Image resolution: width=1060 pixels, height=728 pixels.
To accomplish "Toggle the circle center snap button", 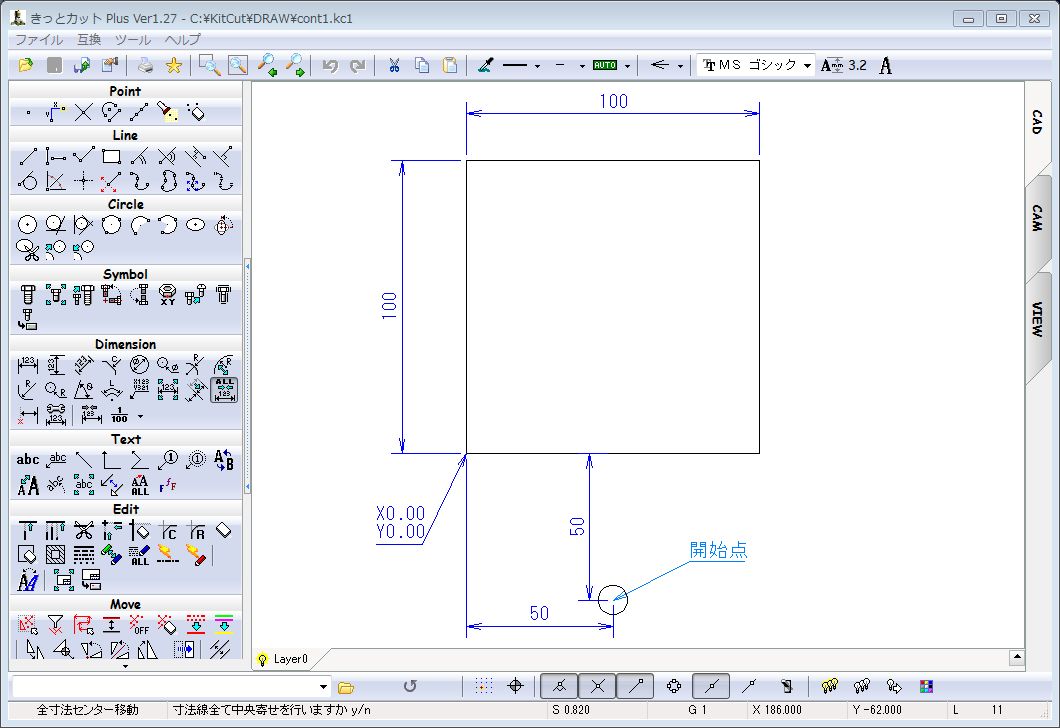I will coord(674,686).
